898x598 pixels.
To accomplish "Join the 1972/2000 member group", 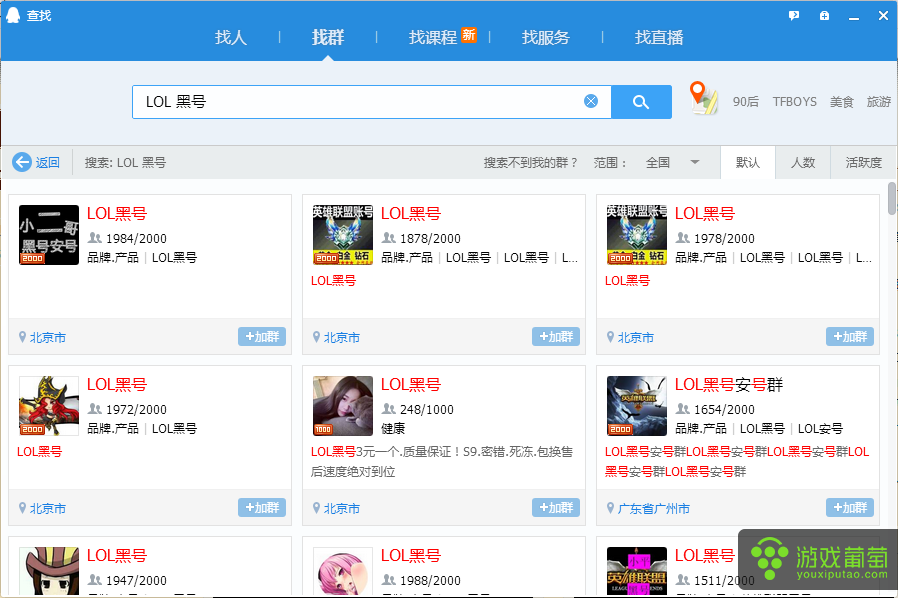I will [262, 507].
